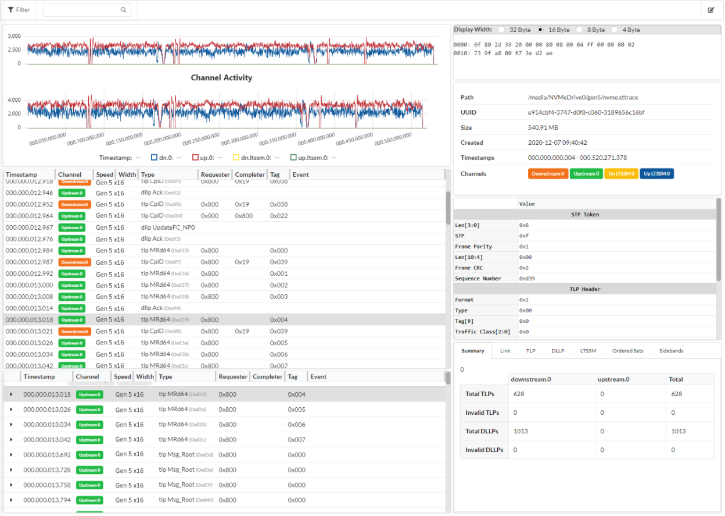Viewport: 725px width, 516px height.
Task: Switch to the Link tab
Action: coord(505,351)
